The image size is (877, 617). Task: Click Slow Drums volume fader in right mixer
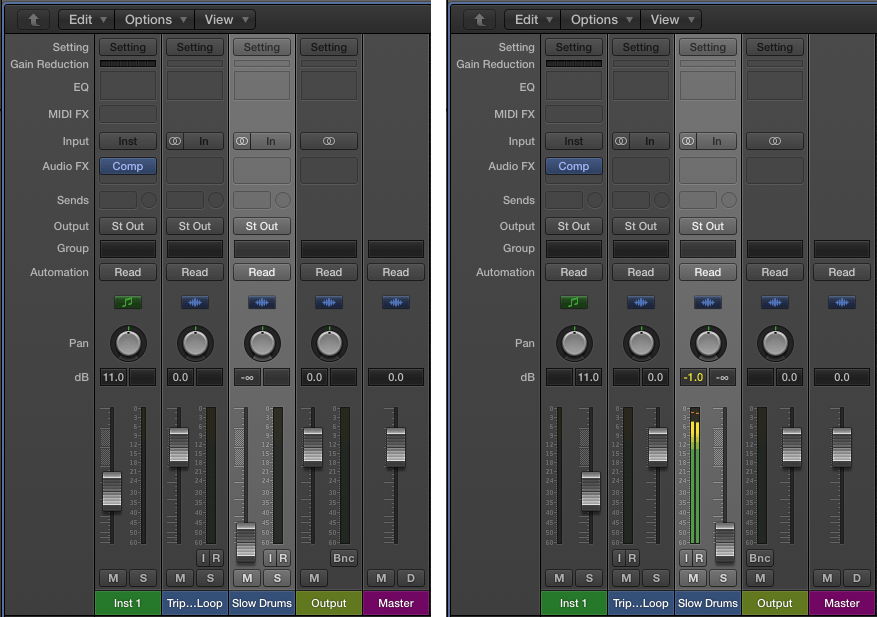pyautogui.click(x=725, y=541)
